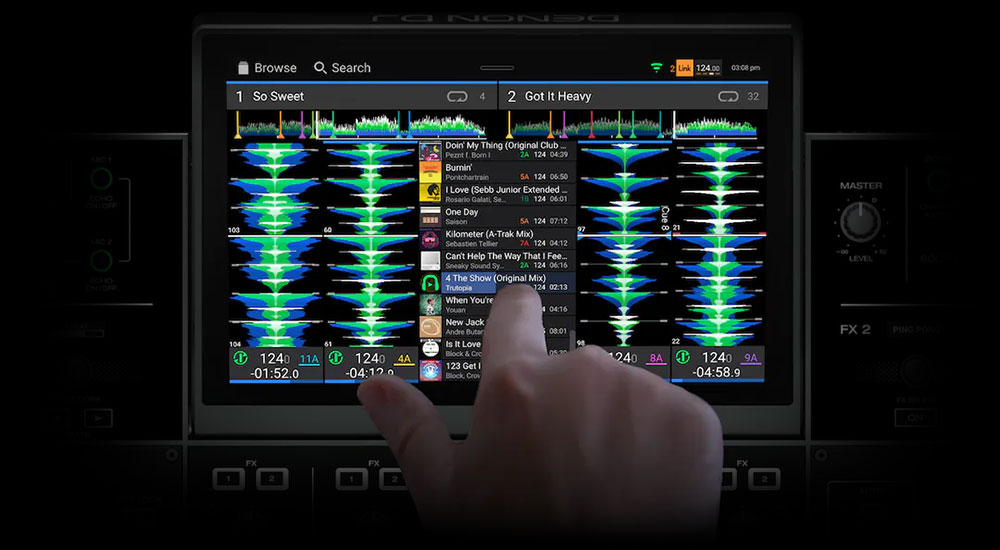Screen dimensions: 1000x550
Task: Toggle deck 2 loop icon
Action: coord(728,97)
